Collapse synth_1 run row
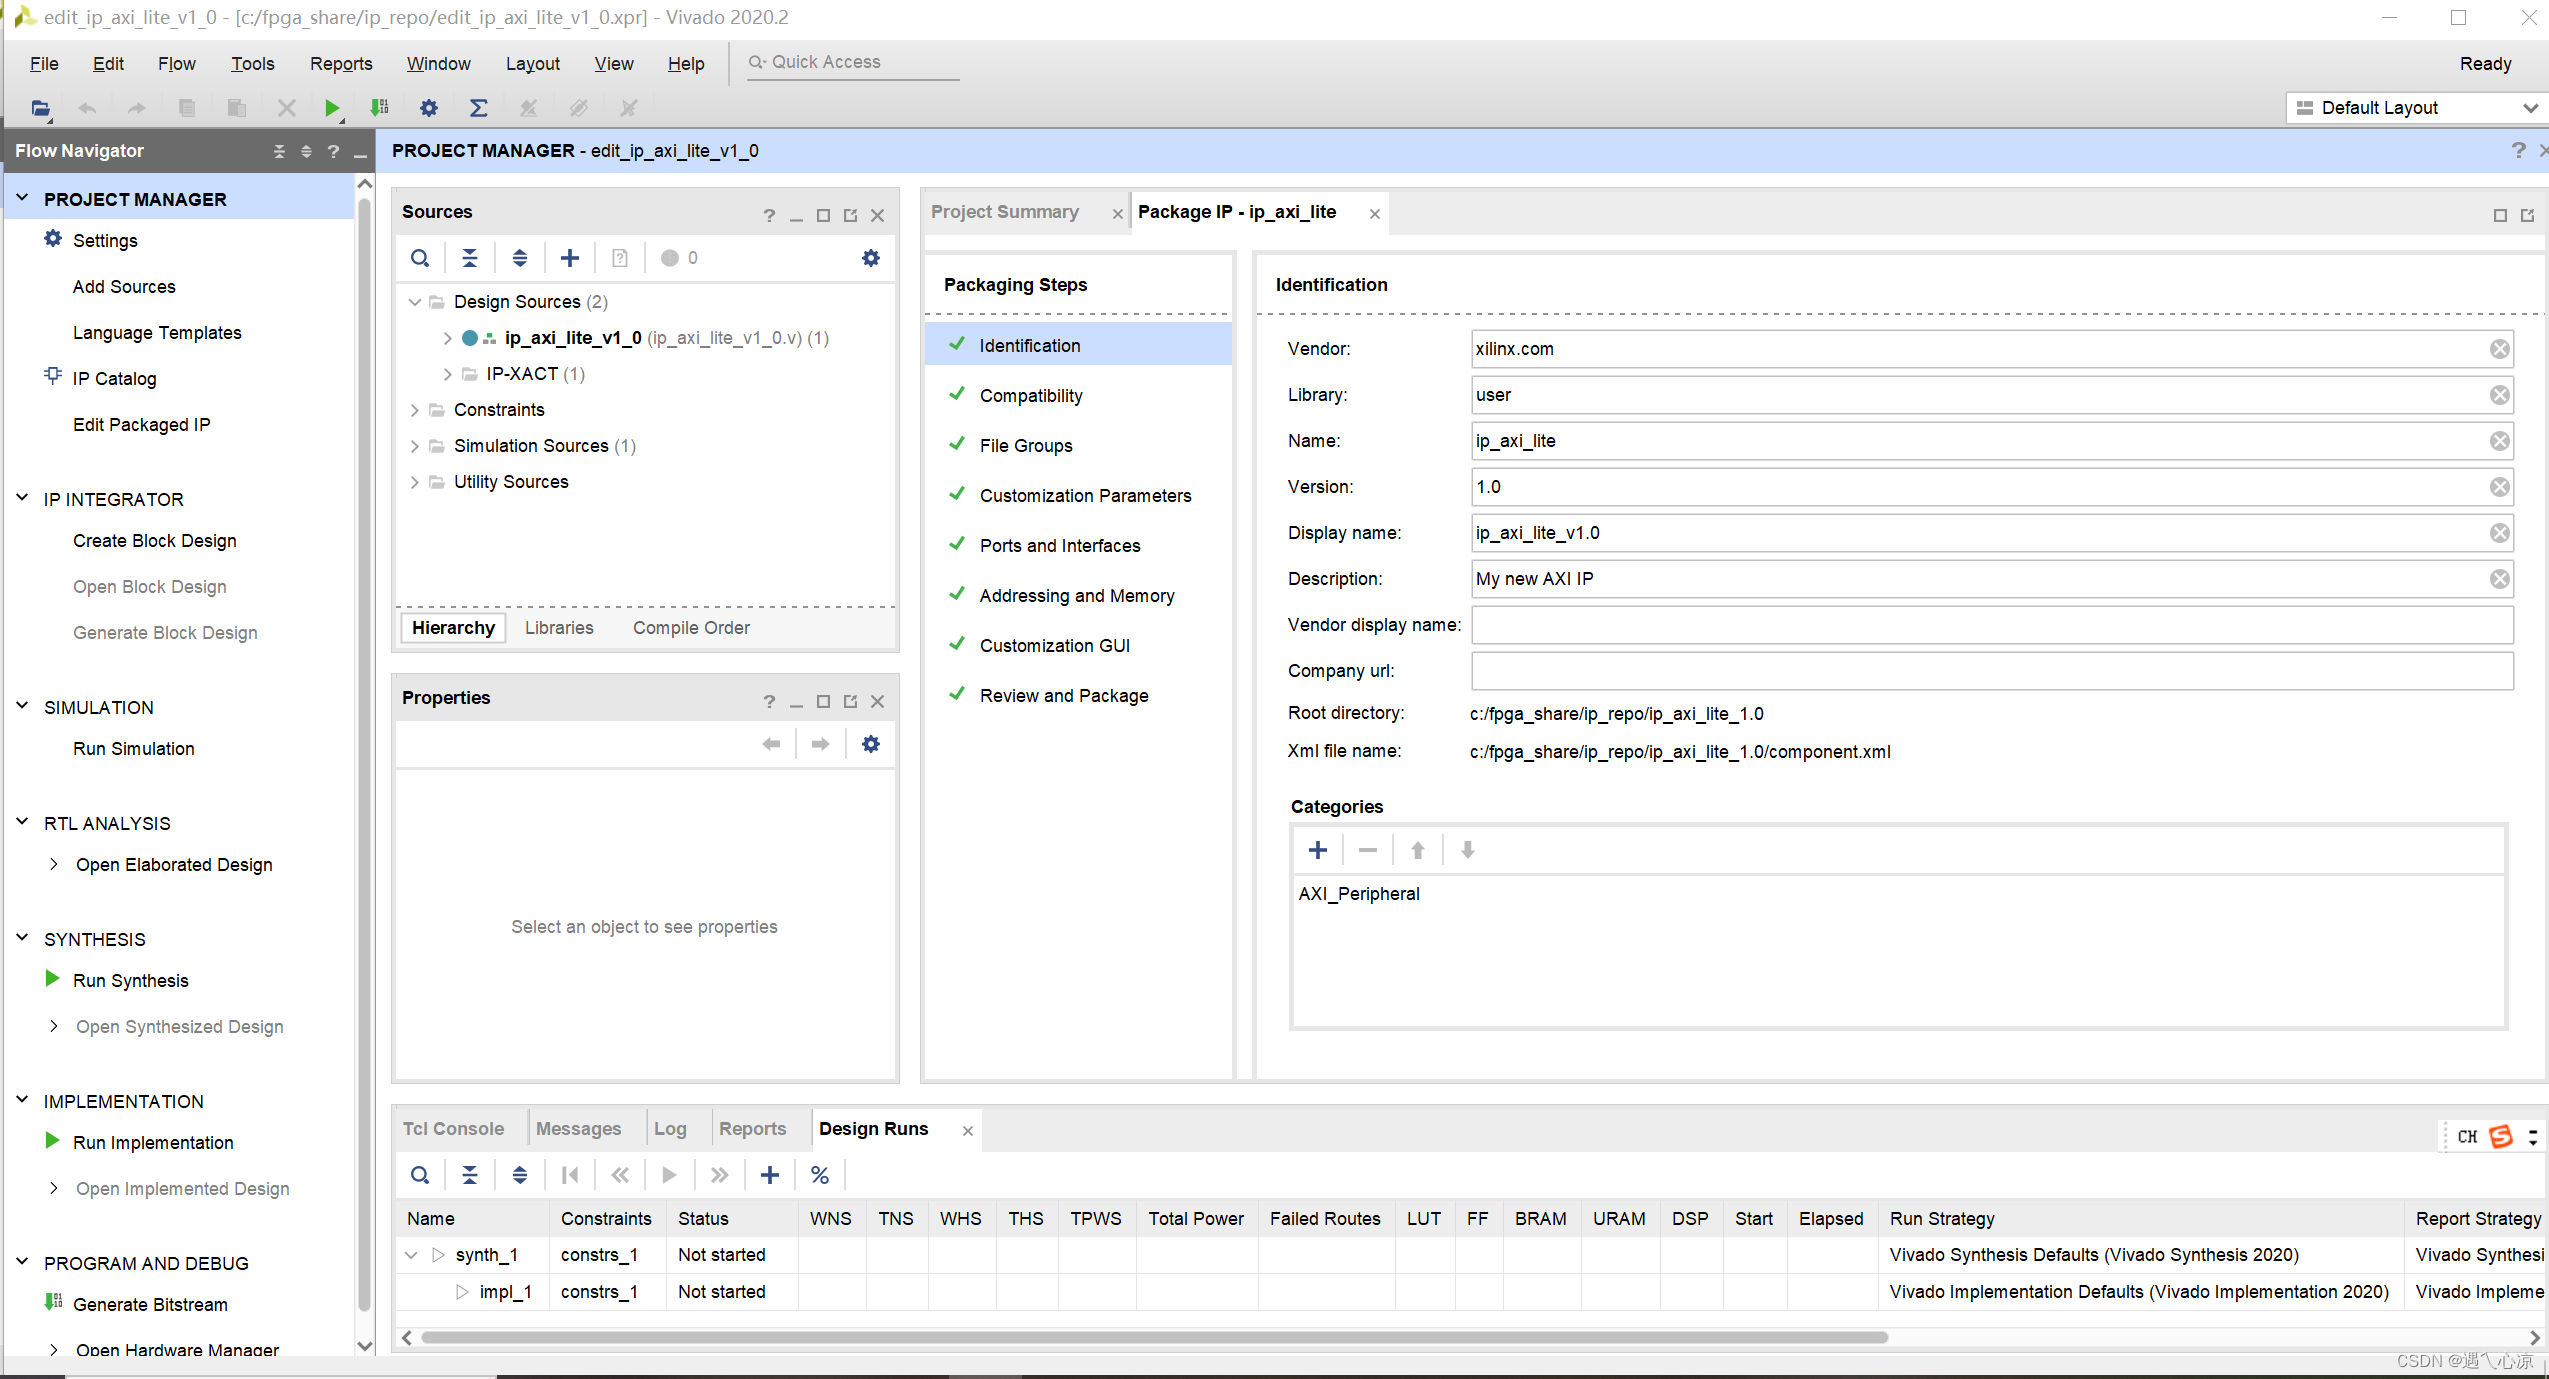Image resolution: width=2549 pixels, height=1379 pixels. [x=411, y=1255]
